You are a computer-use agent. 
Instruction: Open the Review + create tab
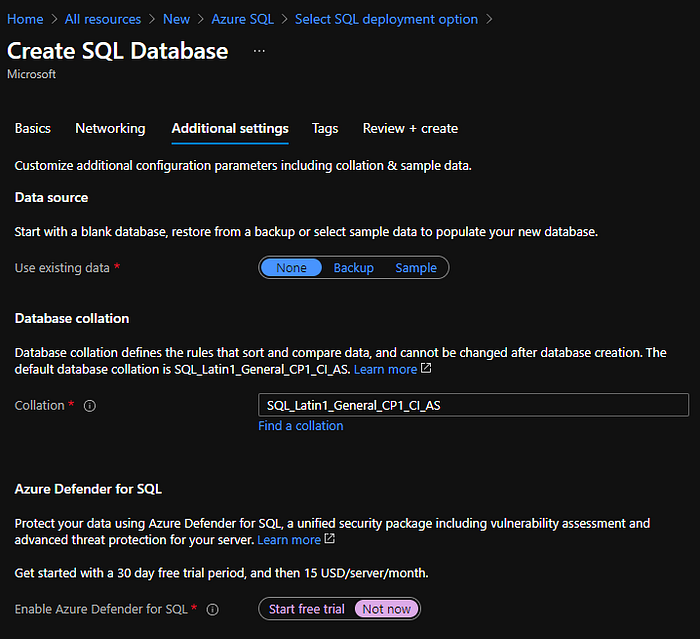coord(410,129)
